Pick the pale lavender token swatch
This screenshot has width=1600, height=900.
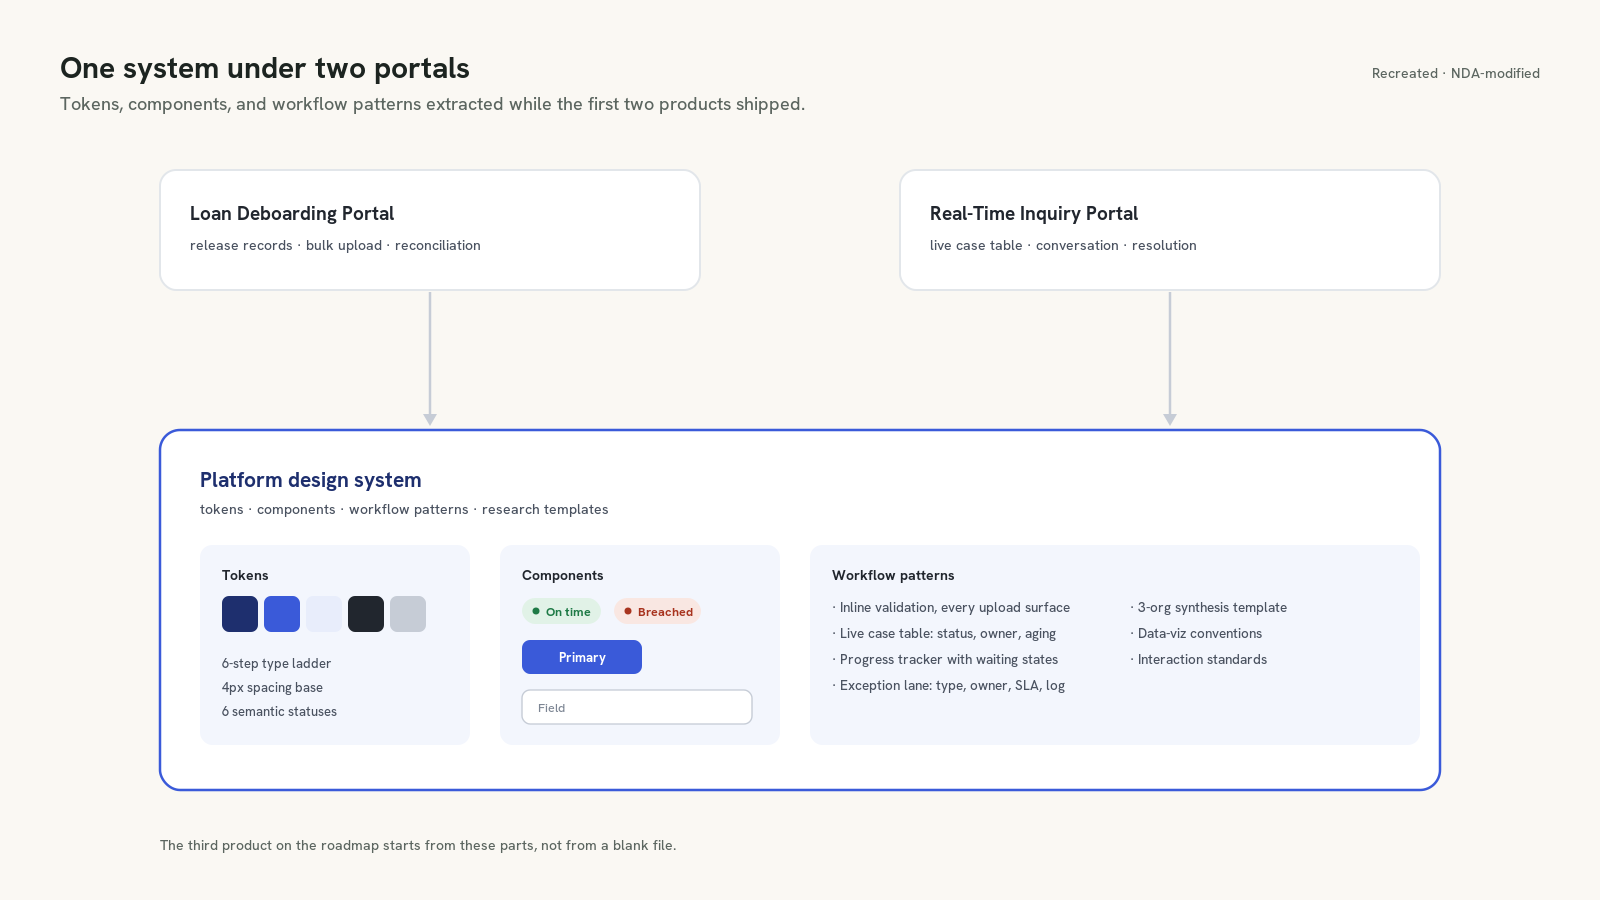pyautogui.click(x=324, y=614)
